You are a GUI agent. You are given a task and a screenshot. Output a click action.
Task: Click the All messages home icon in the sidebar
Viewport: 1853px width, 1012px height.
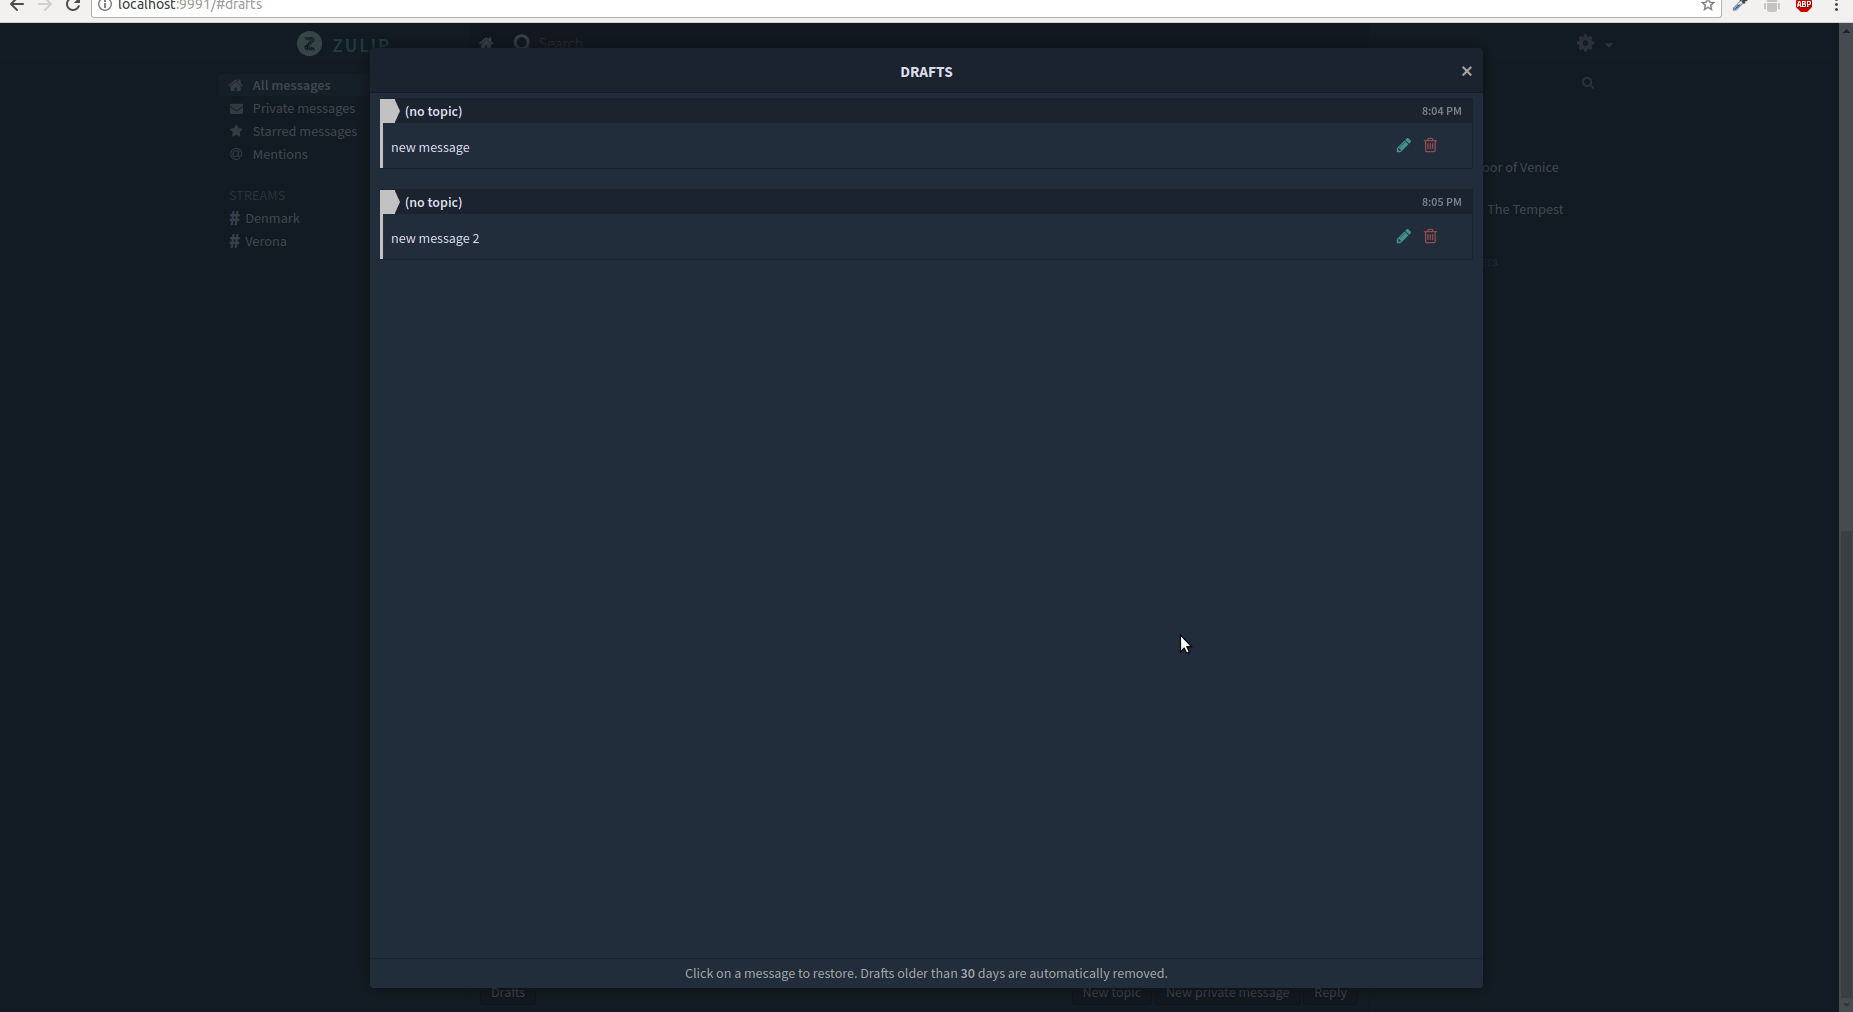(x=236, y=85)
